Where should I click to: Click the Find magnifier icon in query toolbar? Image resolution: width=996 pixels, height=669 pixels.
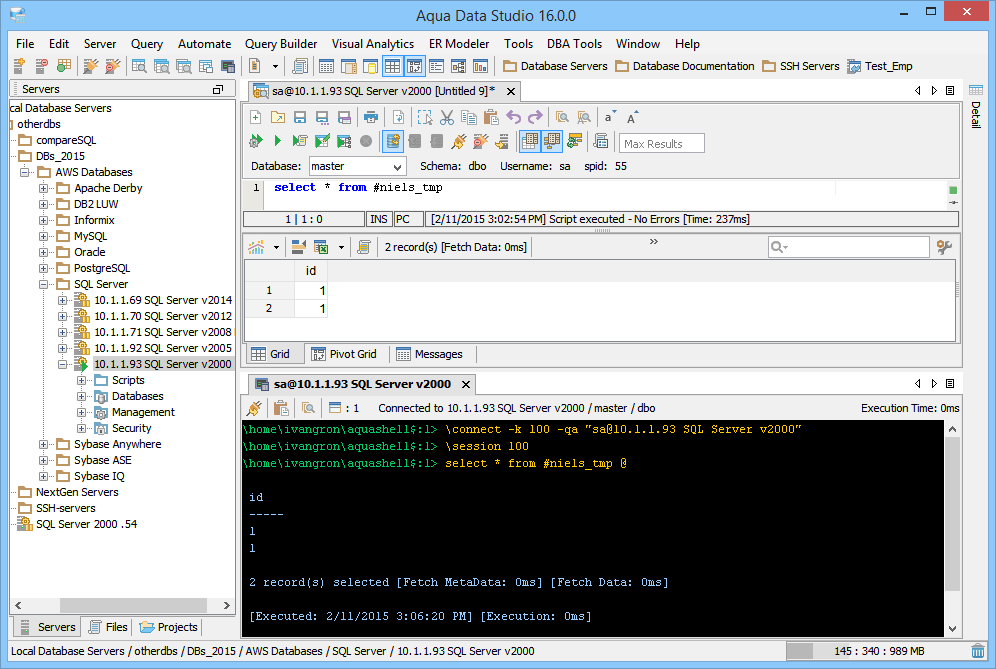tap(562, 118)
